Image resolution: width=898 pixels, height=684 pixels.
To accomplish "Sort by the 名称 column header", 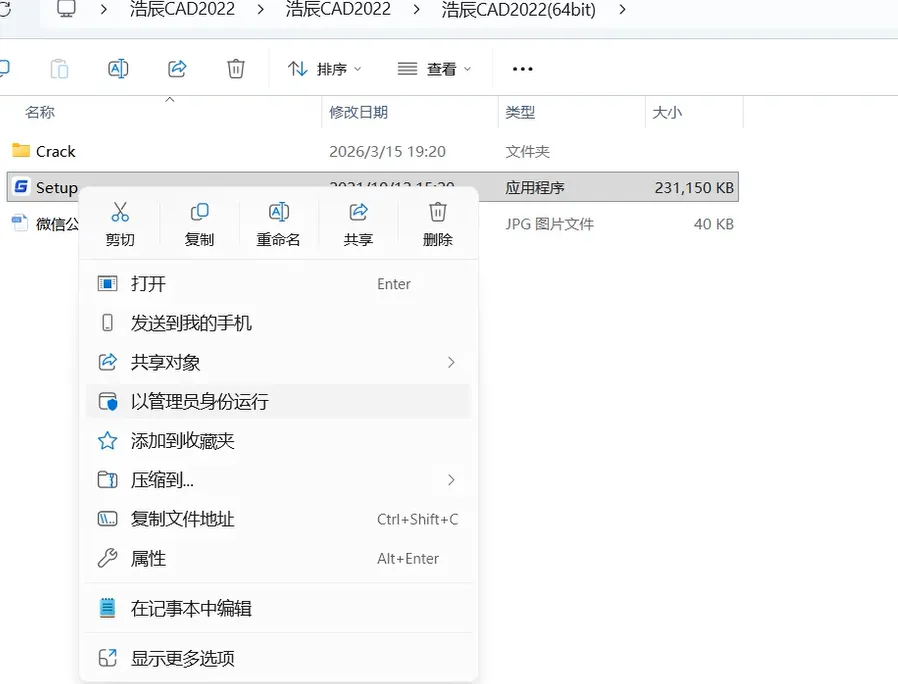I will pos(40,112).
